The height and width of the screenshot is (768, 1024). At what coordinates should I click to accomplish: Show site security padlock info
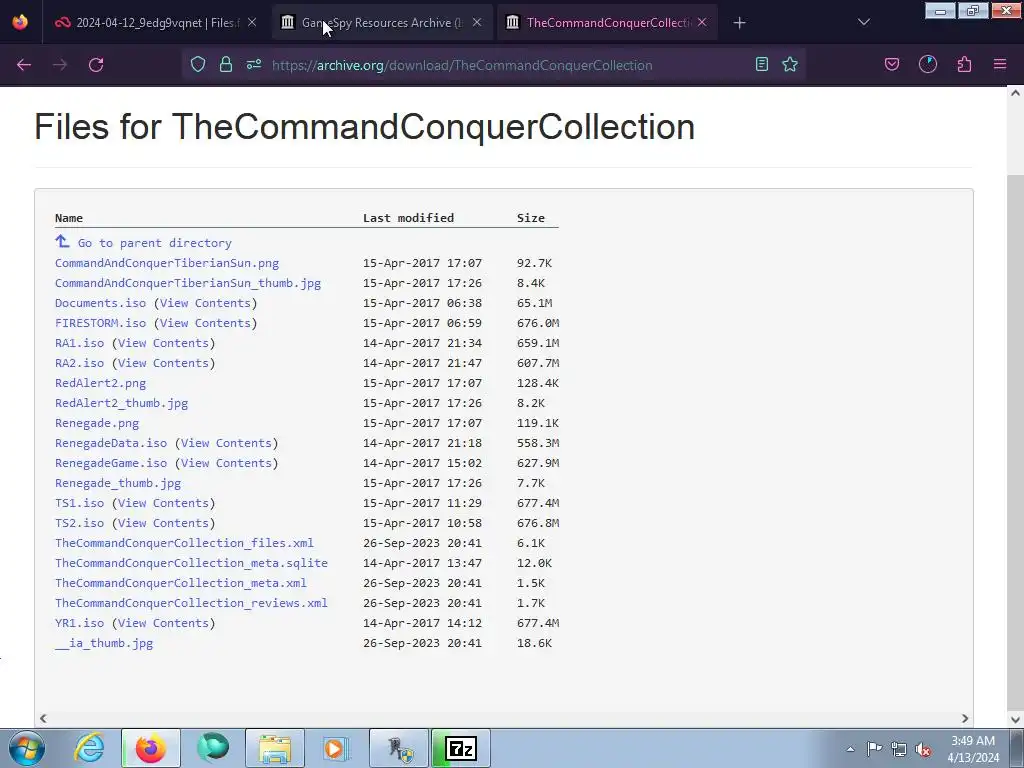[226, 64]
